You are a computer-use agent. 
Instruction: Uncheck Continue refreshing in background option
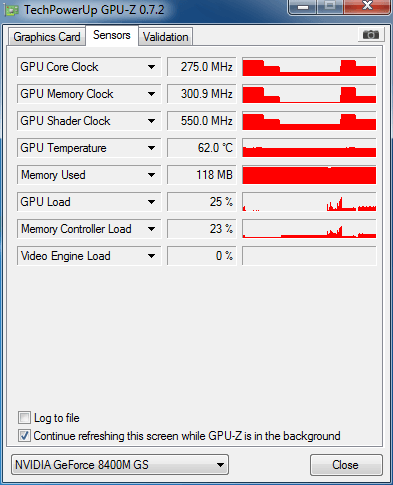pos(24,436)
